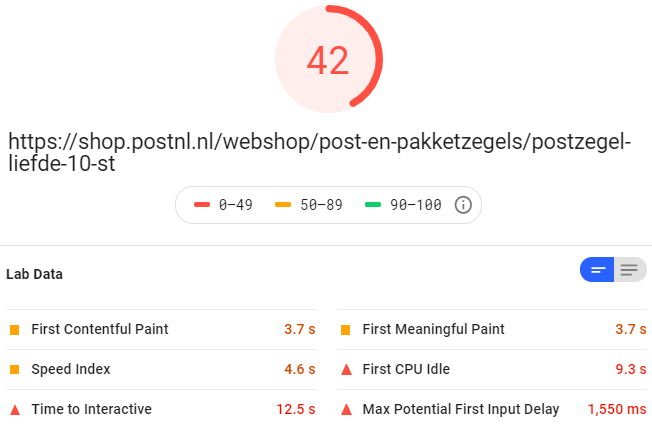Click the score info icon beside 90–100

point(463,205)
